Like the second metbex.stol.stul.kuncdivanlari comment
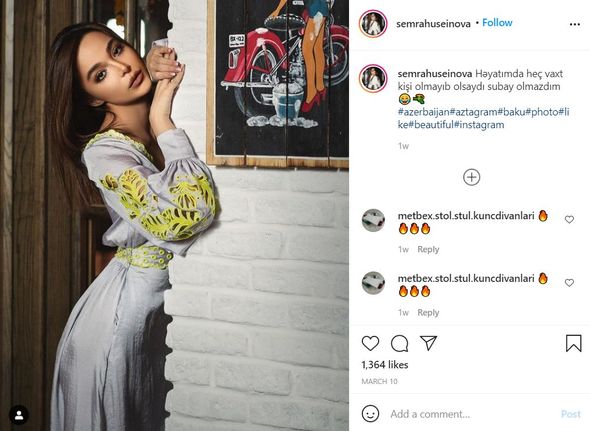This screenshot has height=431, width=590. 569,282
